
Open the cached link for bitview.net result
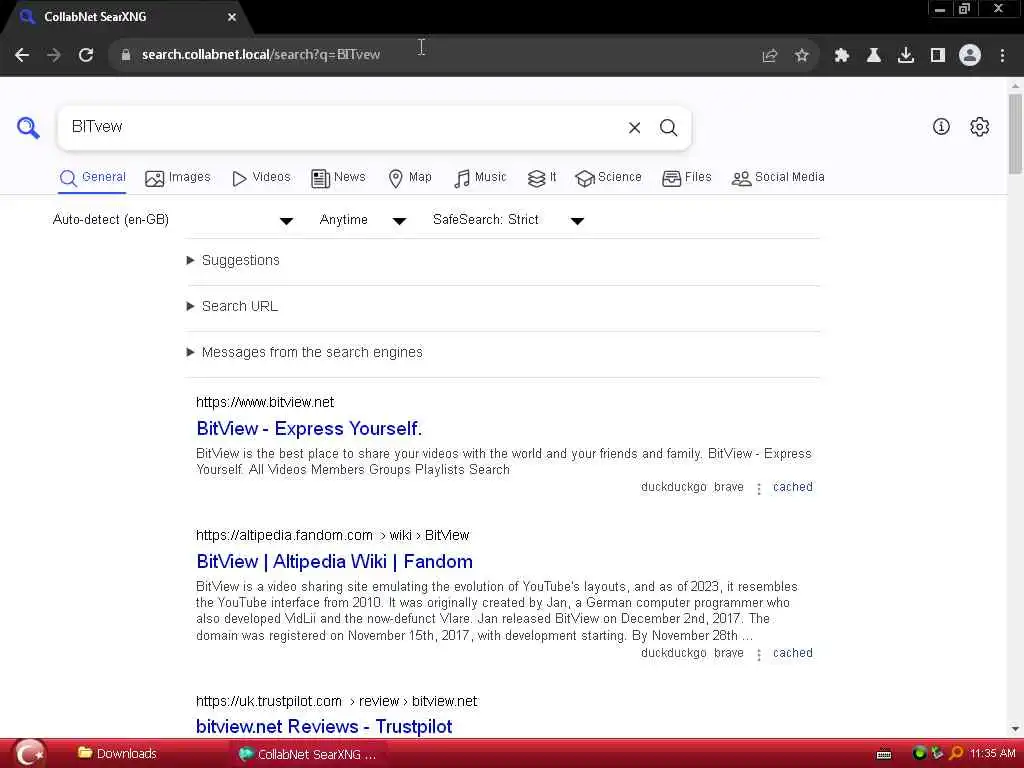793,487
